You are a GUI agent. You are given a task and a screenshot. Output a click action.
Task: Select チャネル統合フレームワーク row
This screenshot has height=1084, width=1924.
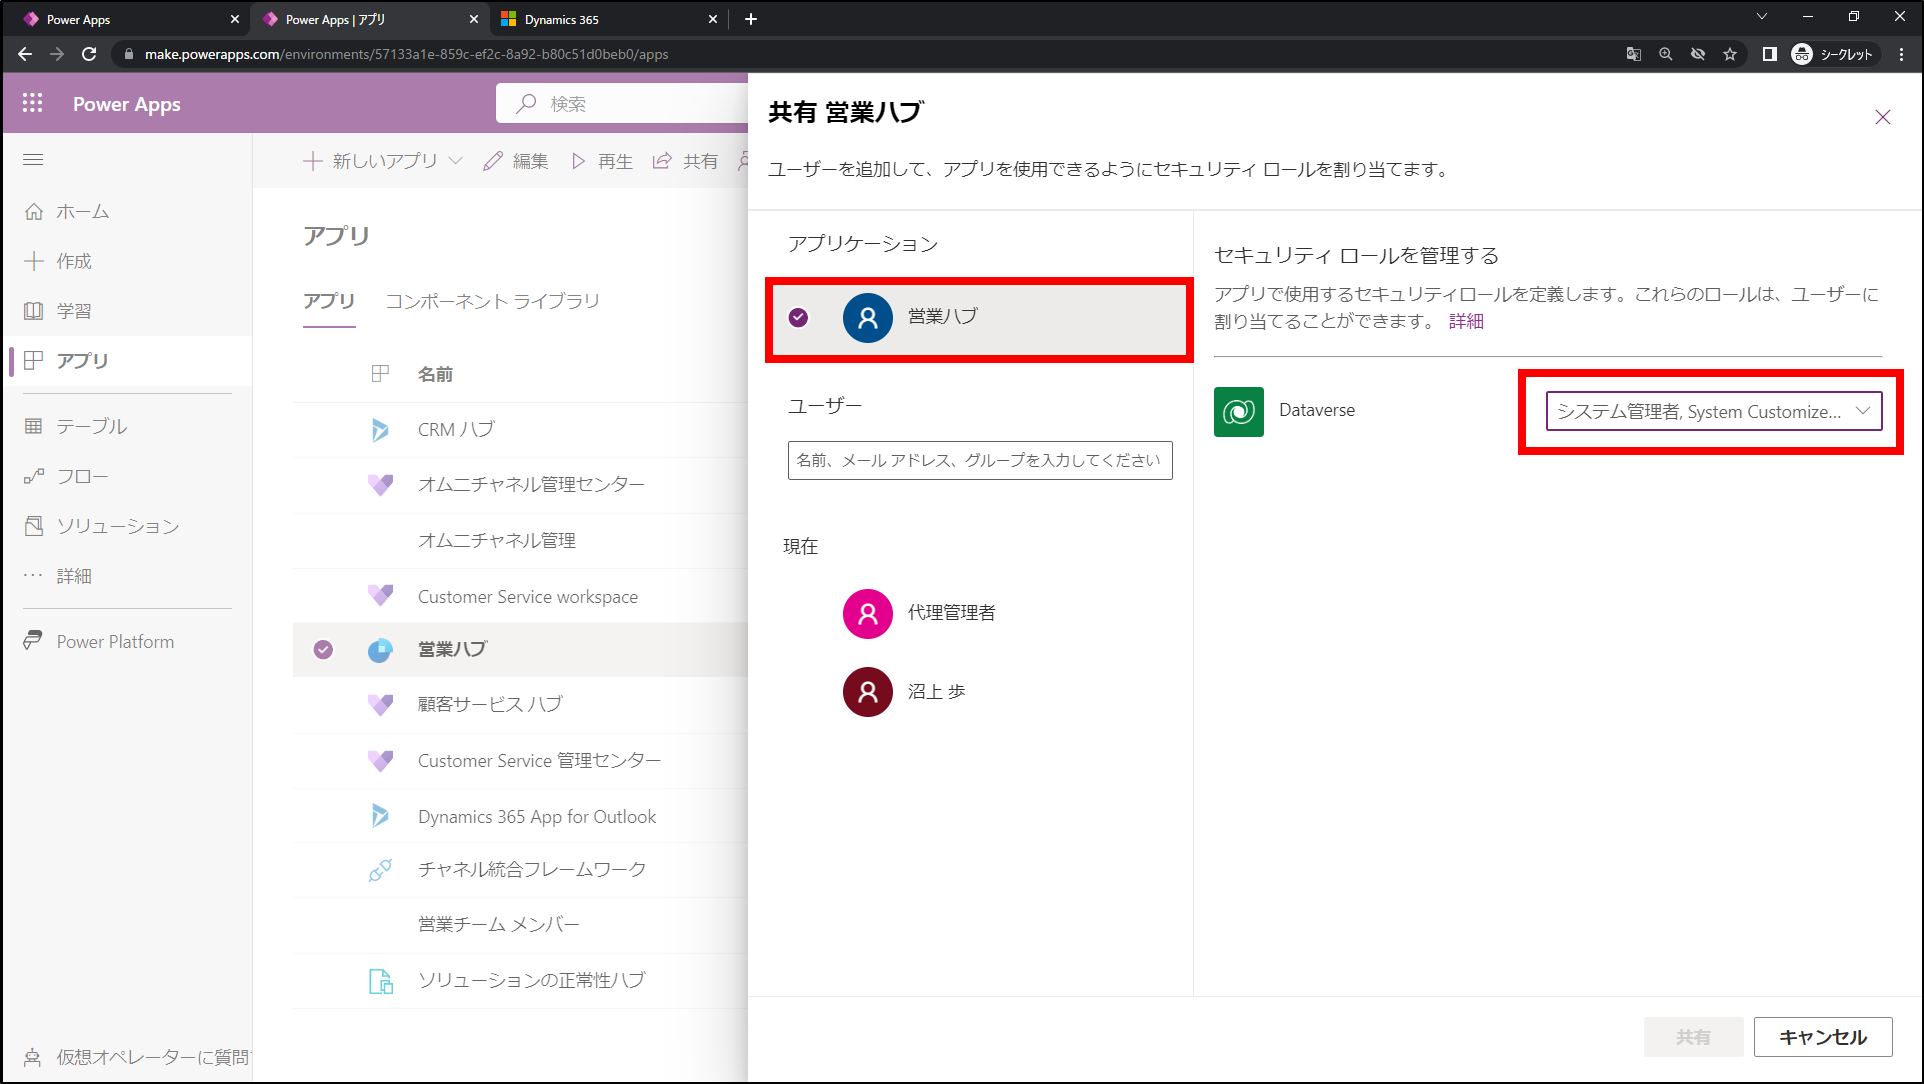tap(520, 870)
